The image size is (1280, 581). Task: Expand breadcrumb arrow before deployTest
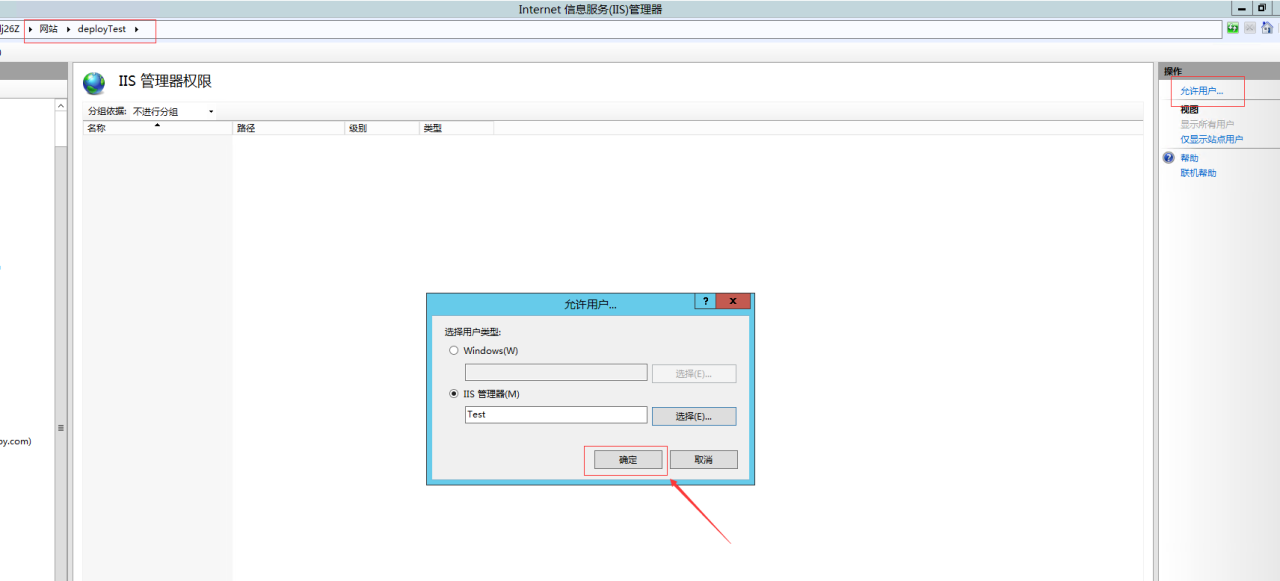coord(69,29)
